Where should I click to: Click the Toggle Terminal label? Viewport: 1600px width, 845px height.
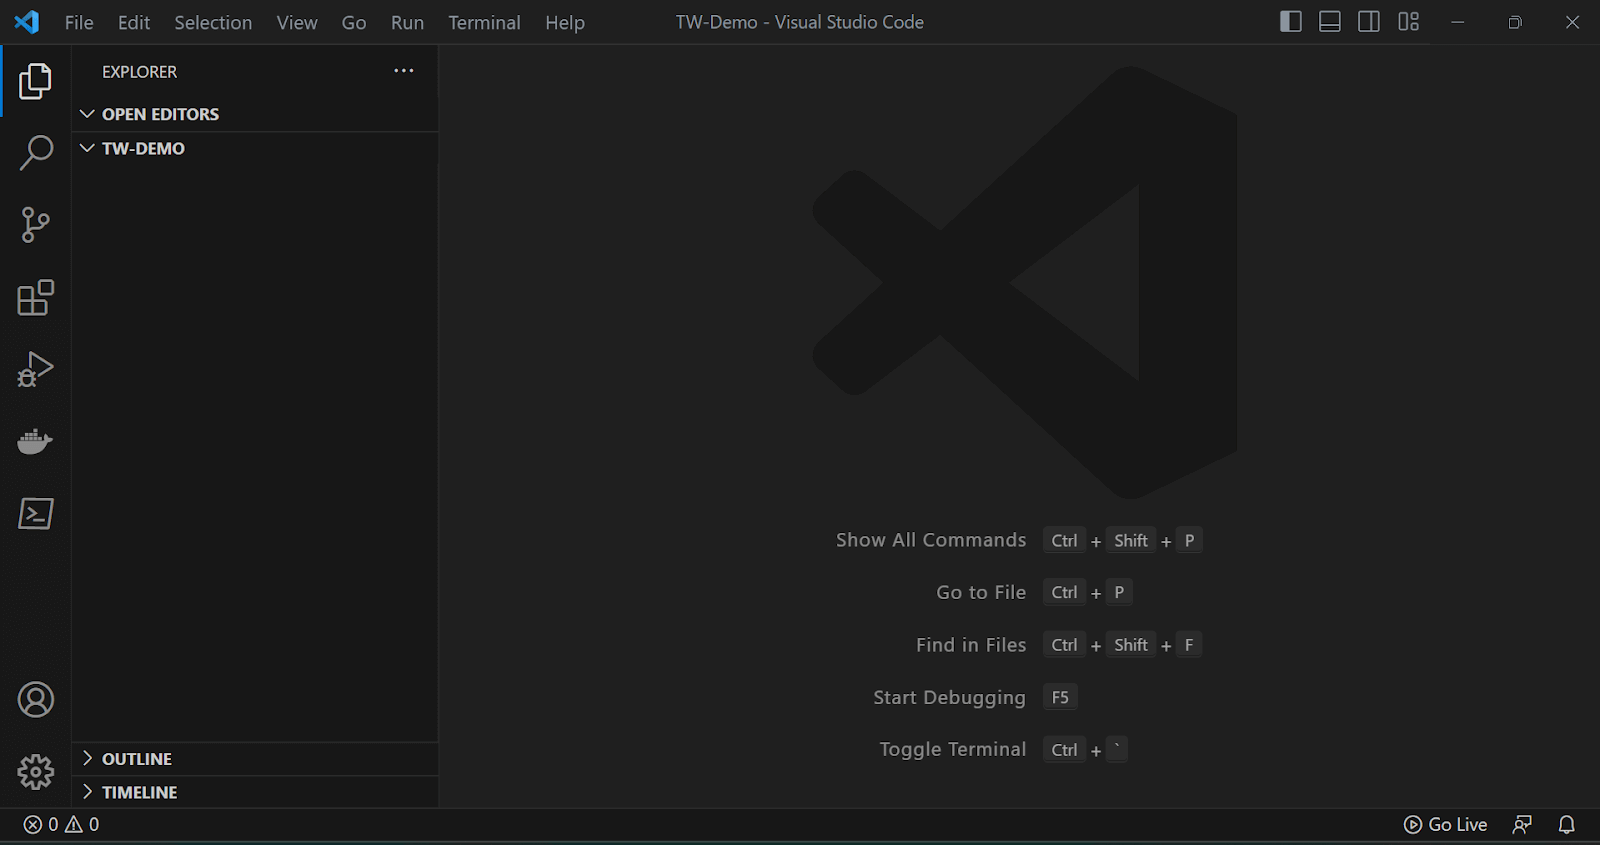953,749
